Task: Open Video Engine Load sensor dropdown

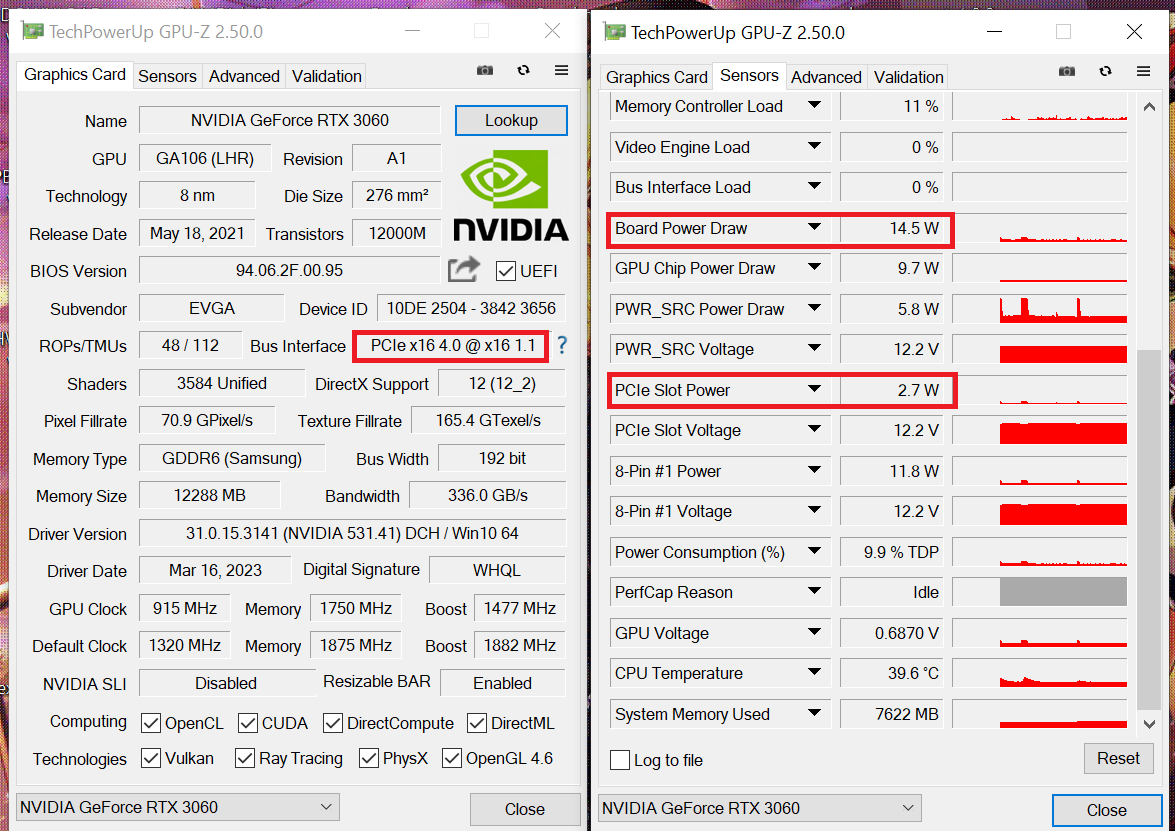Action: pos(814,146)
